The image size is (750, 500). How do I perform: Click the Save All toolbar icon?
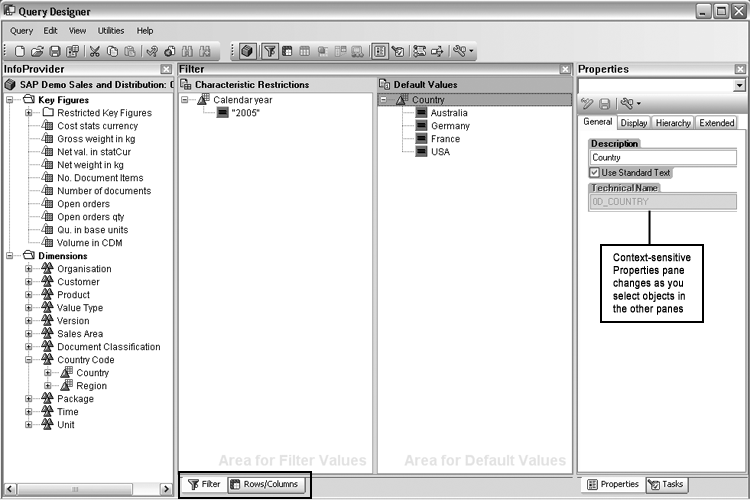point(73,51)
